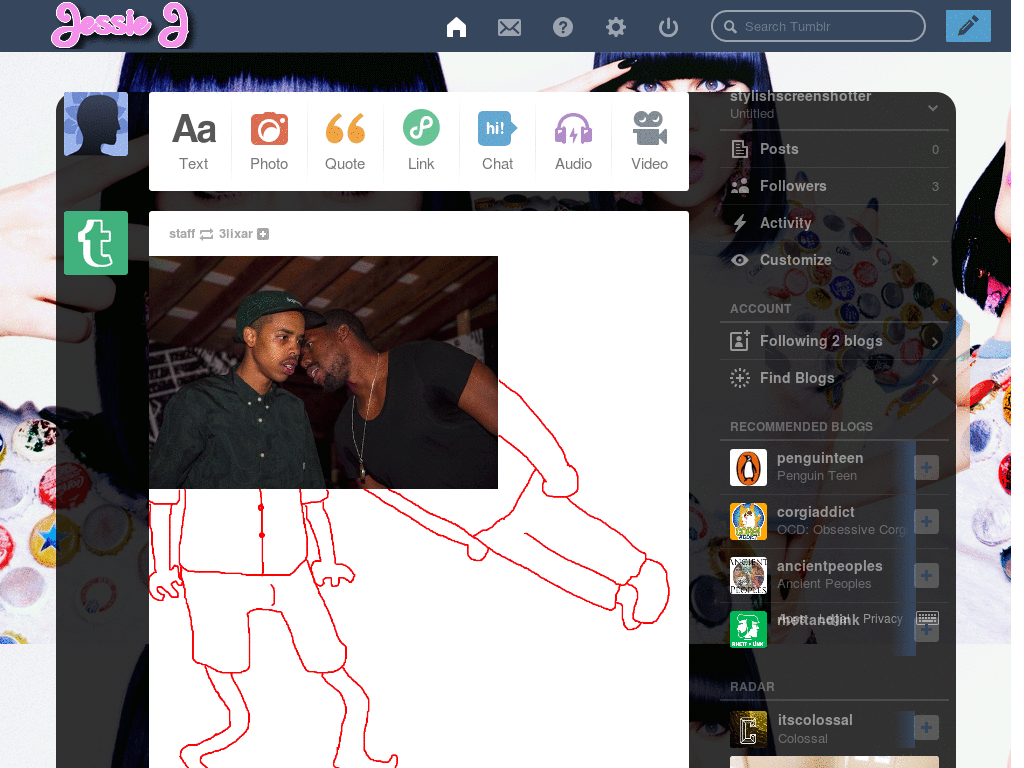
Task: Follow itscolossal with plus button
Action: tap(926, 728)
